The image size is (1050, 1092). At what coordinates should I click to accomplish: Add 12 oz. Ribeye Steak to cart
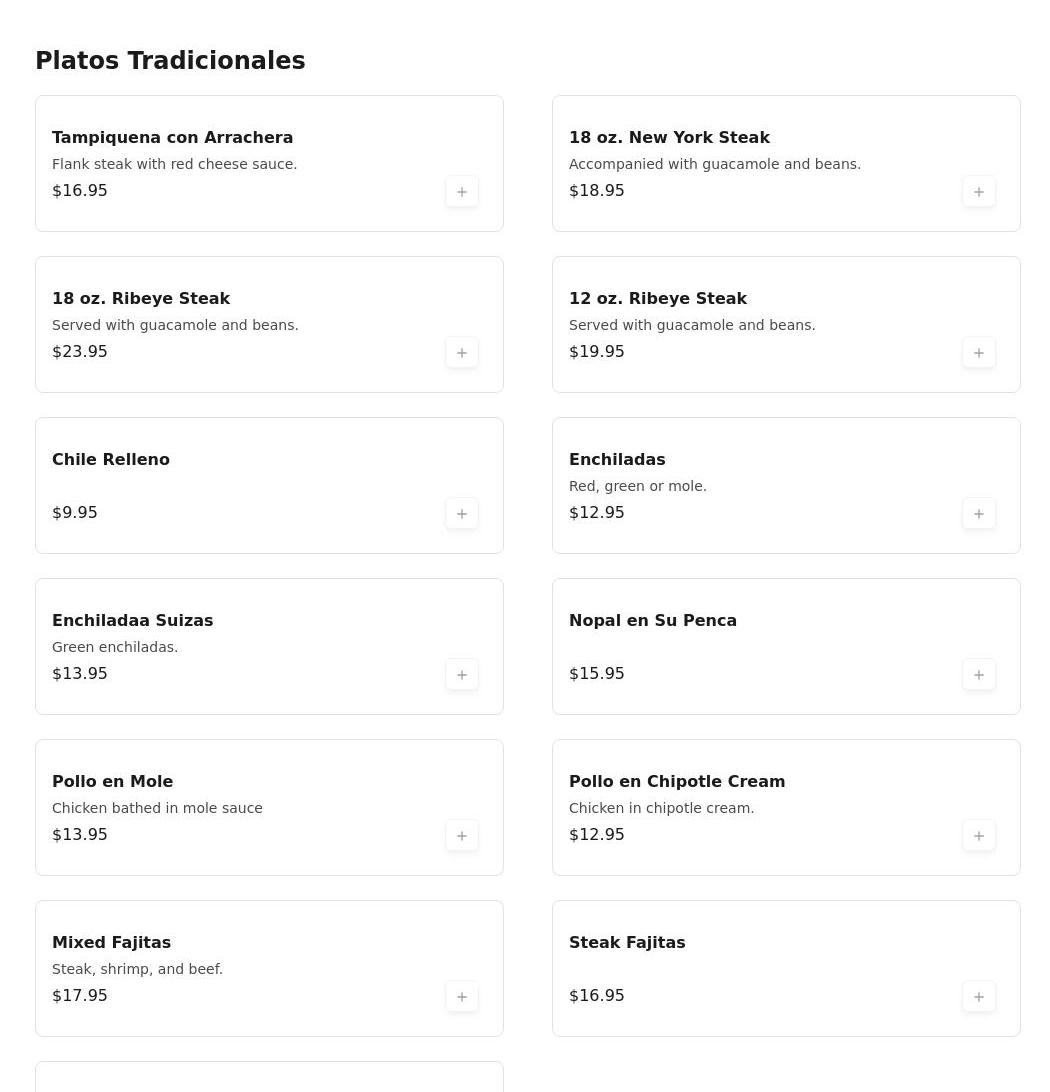[x=979, y=353]
